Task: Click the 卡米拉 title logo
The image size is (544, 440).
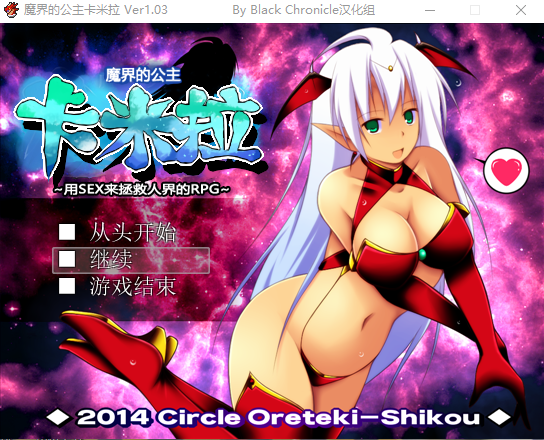Action: tap(139, 128)
